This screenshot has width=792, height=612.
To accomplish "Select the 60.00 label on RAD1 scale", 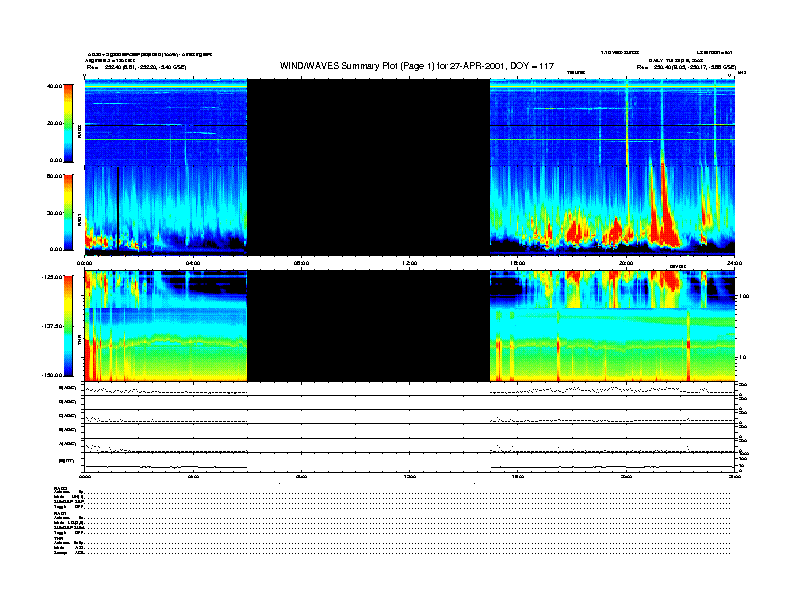I will (54, 176).
